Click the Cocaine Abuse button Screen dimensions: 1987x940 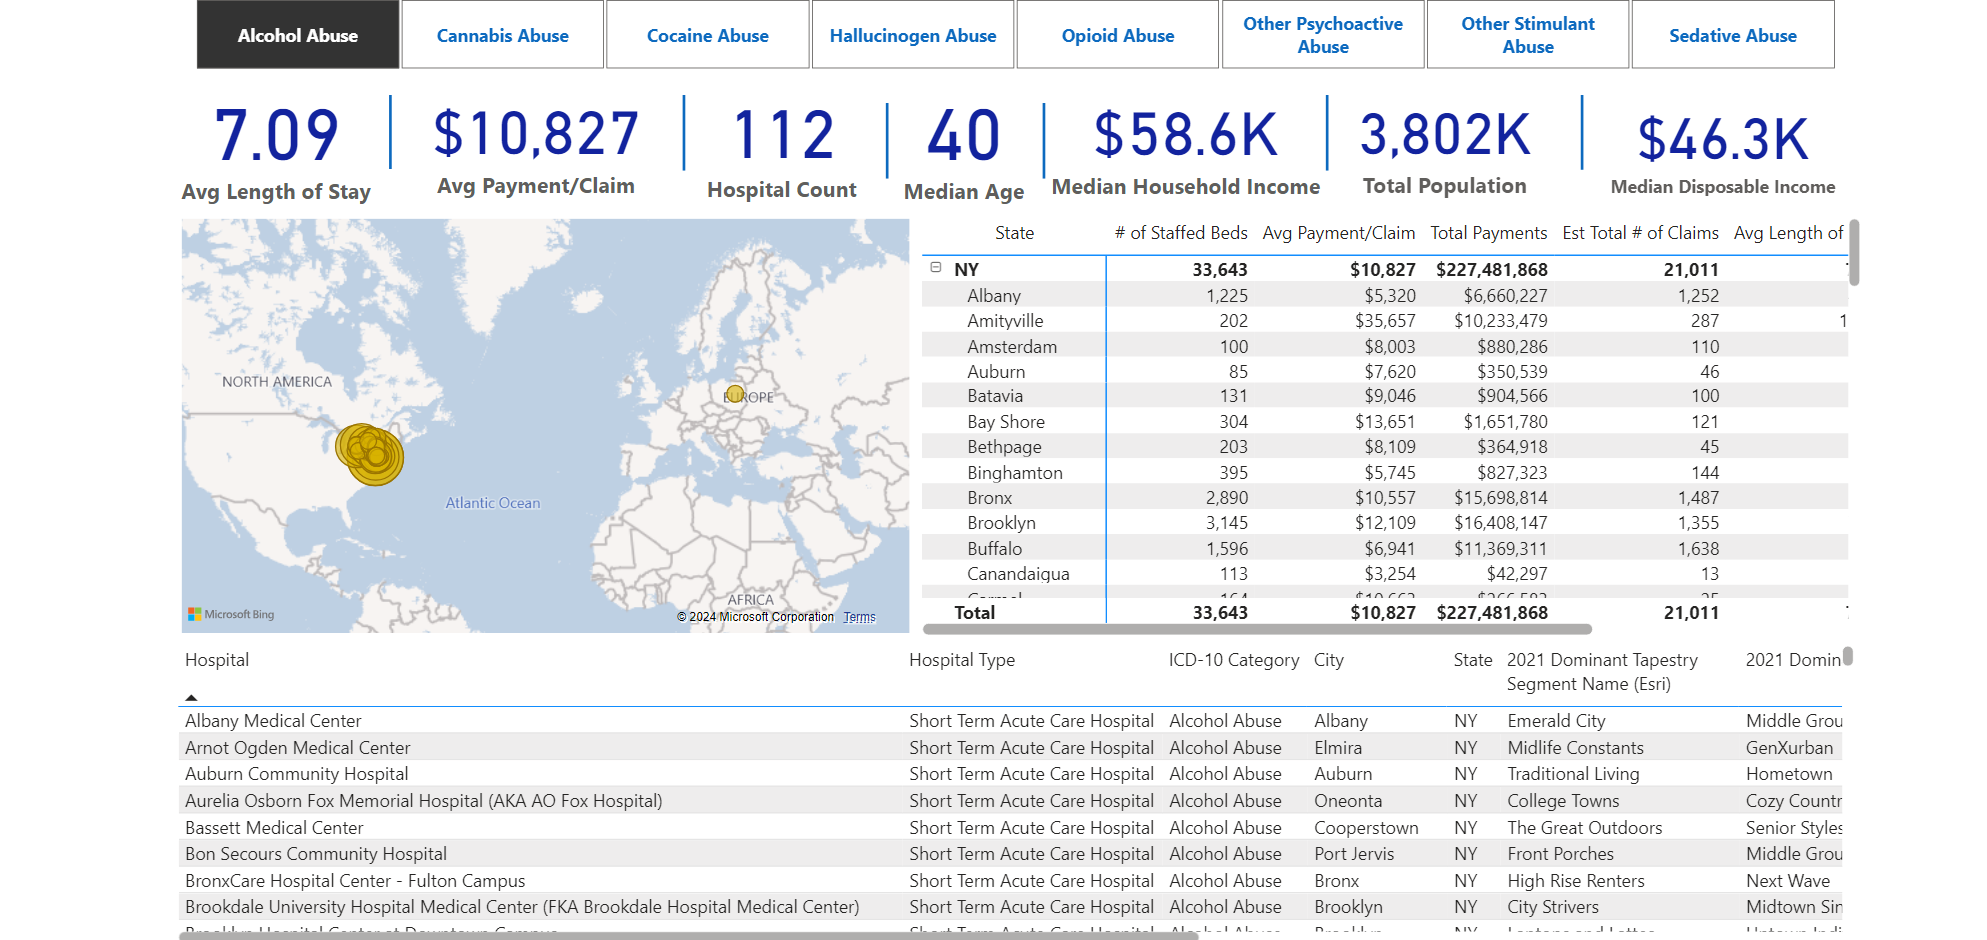coord(707,35)
